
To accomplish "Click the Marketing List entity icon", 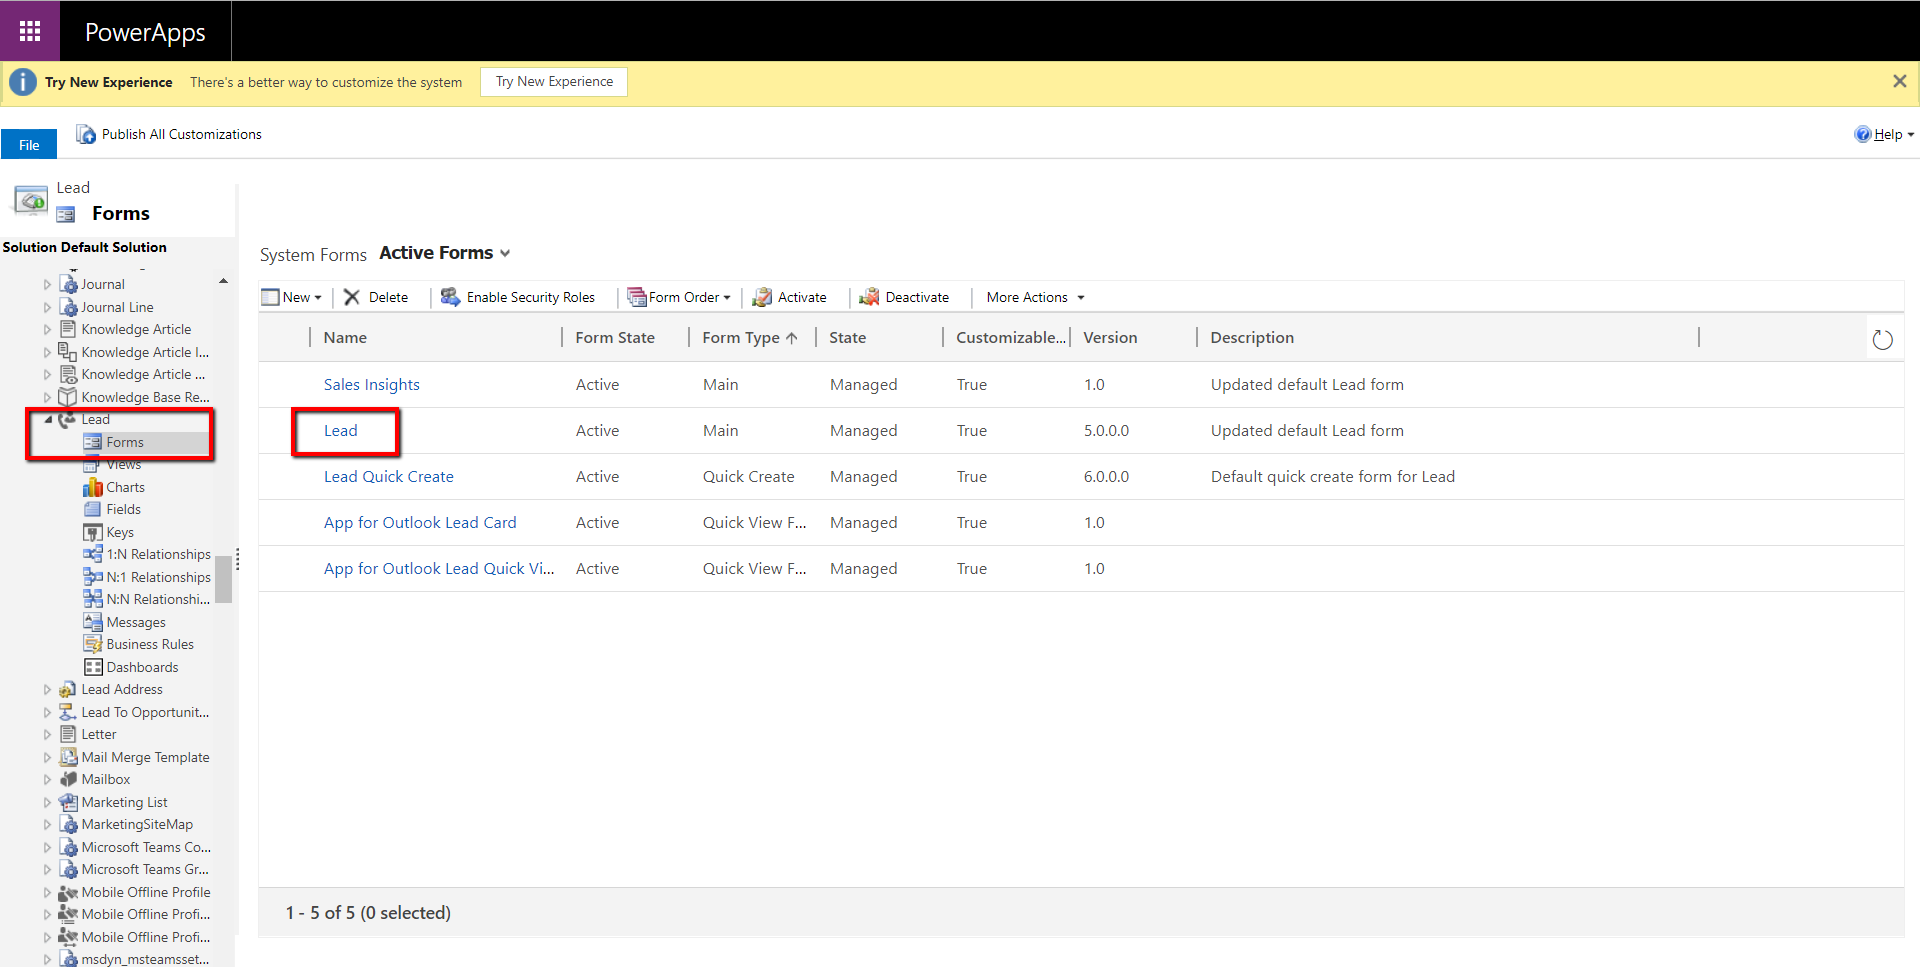I will click(x=68, y=802).
